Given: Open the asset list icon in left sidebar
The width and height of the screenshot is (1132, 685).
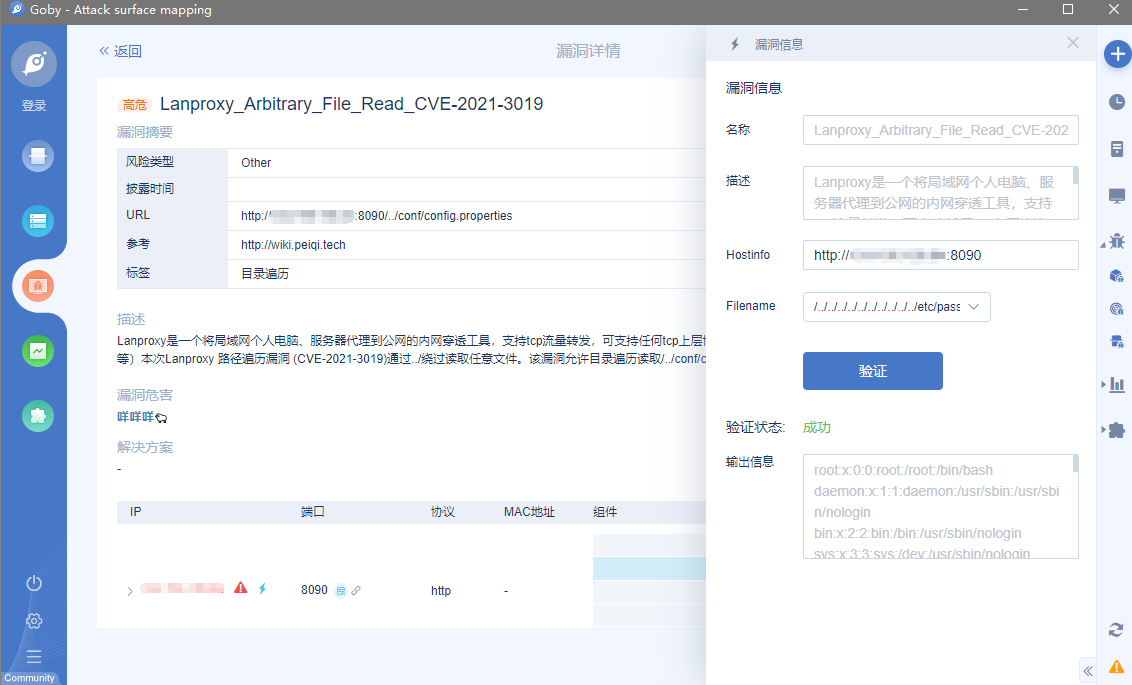Looking at the screenshot, I should pyautogui.click(x=38, y=221).
